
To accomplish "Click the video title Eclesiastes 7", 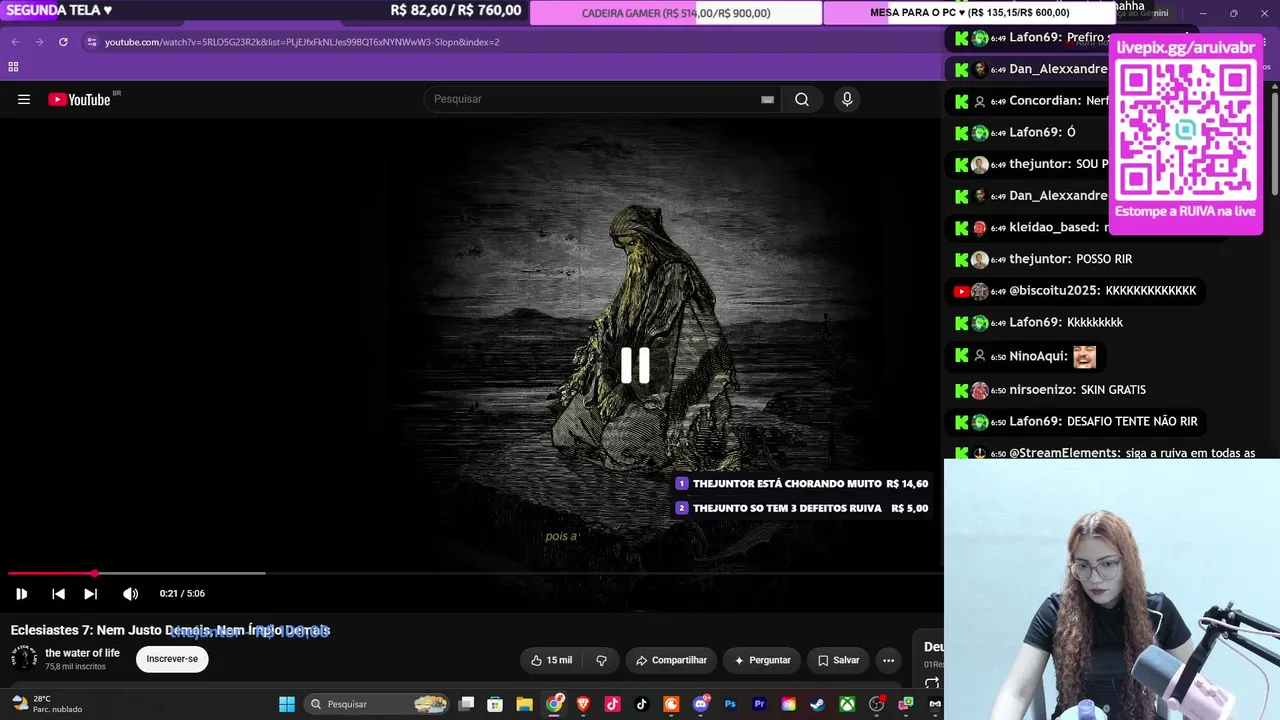I will 170,630.
